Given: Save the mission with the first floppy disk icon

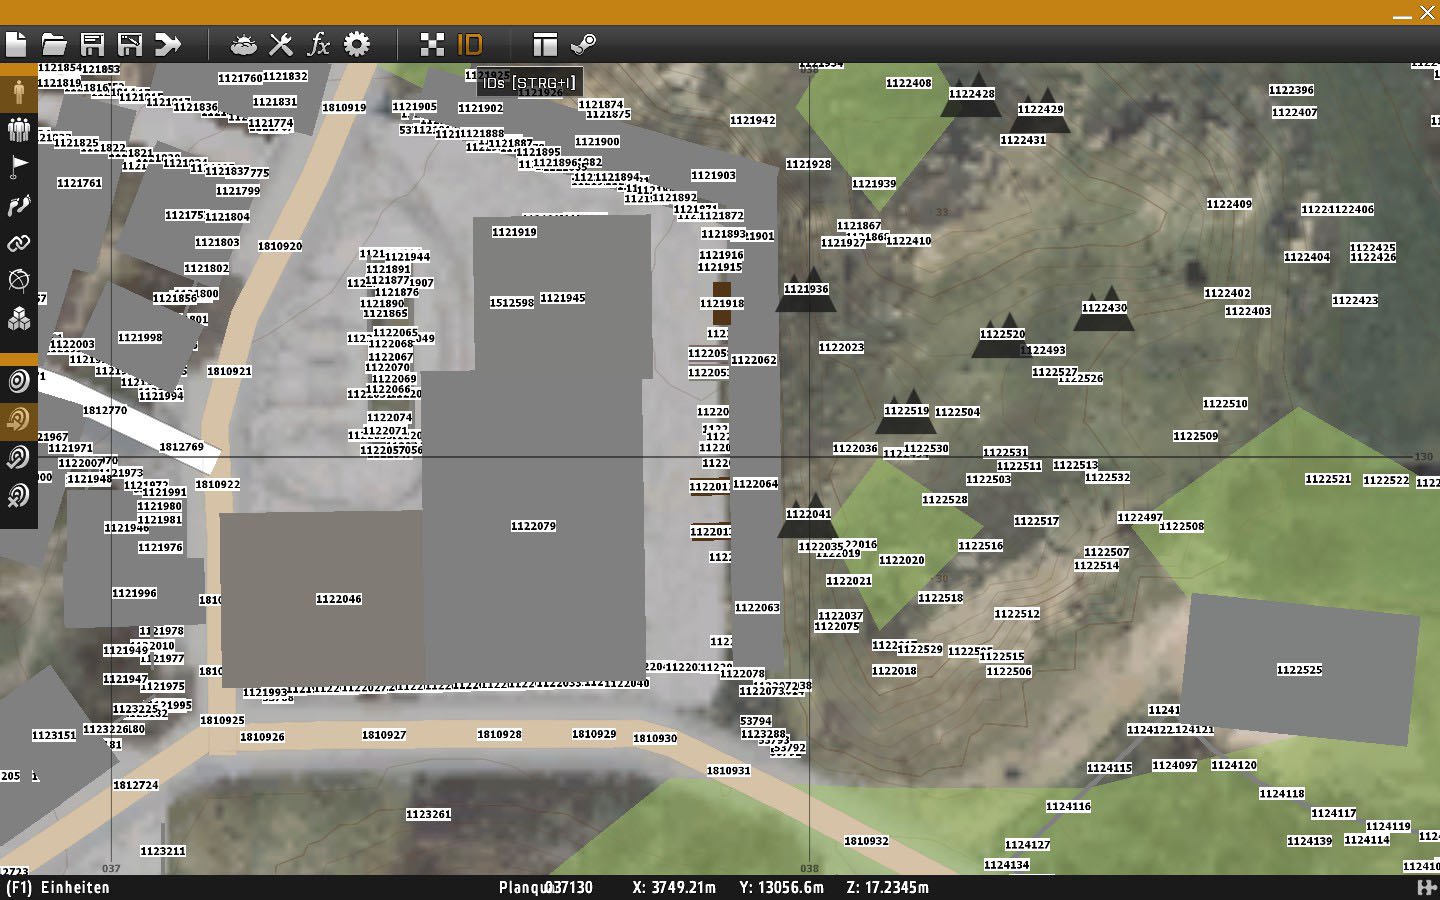Looking at the screenshot, I should click(x=92, y=44).
